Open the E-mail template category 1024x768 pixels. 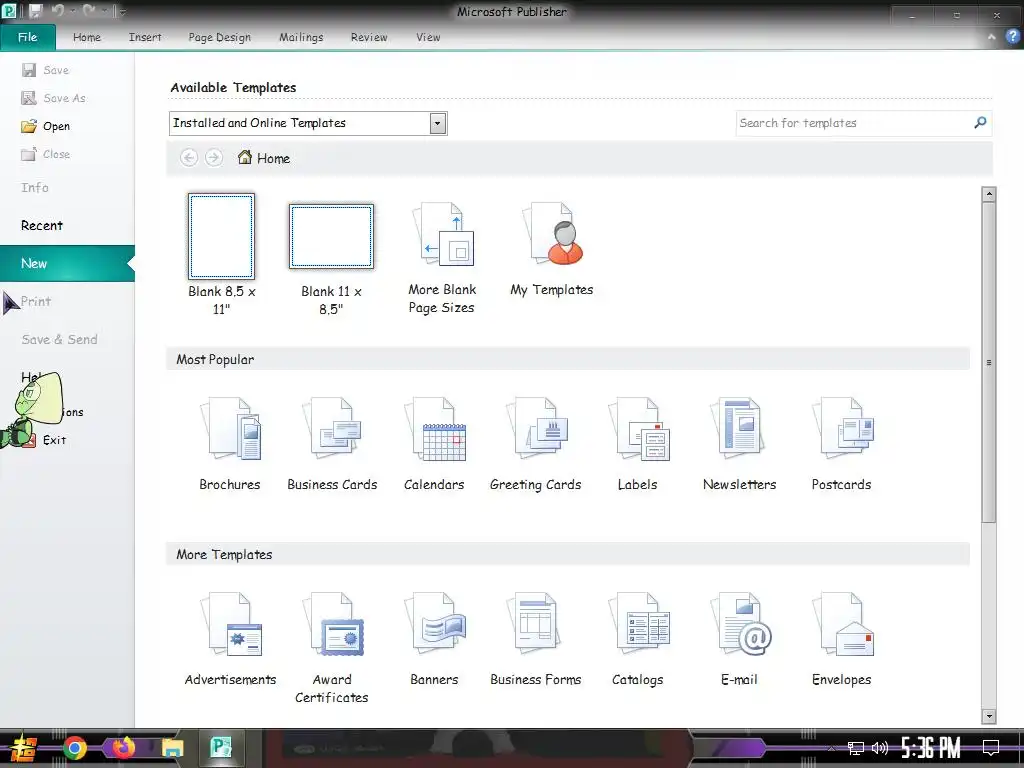pyautogui.click(x=740, y=639)
